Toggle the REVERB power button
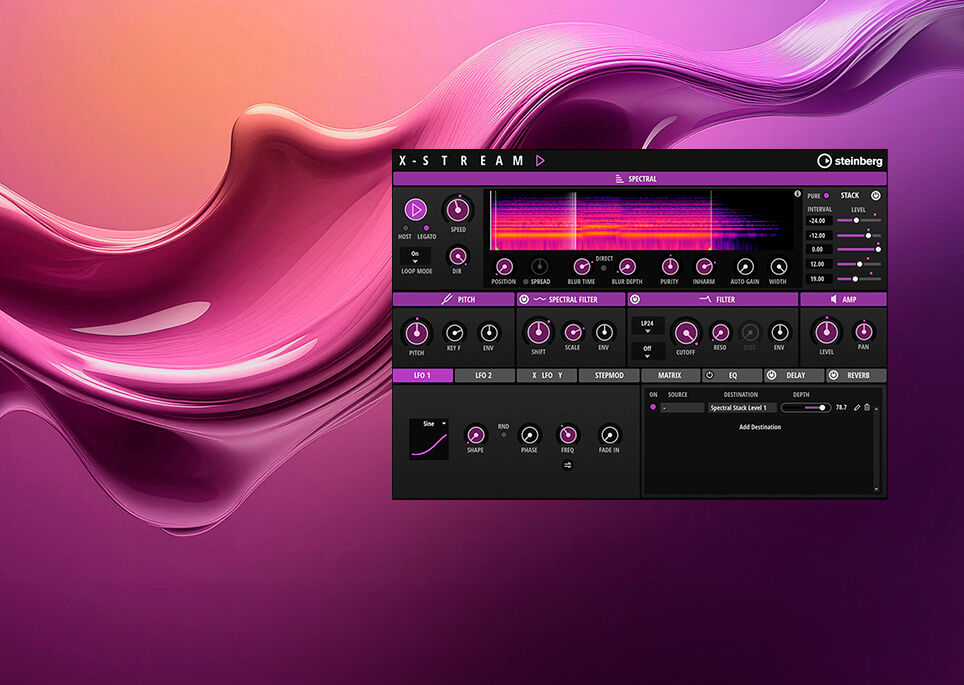 pyautogui.click(x=834, y=375)
